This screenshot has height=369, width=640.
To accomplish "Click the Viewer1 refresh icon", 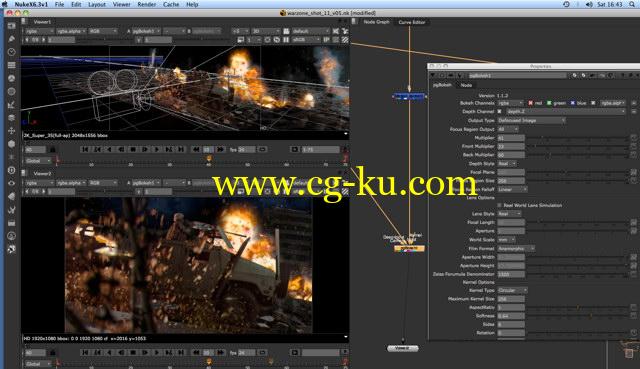I will click(277, 40).
